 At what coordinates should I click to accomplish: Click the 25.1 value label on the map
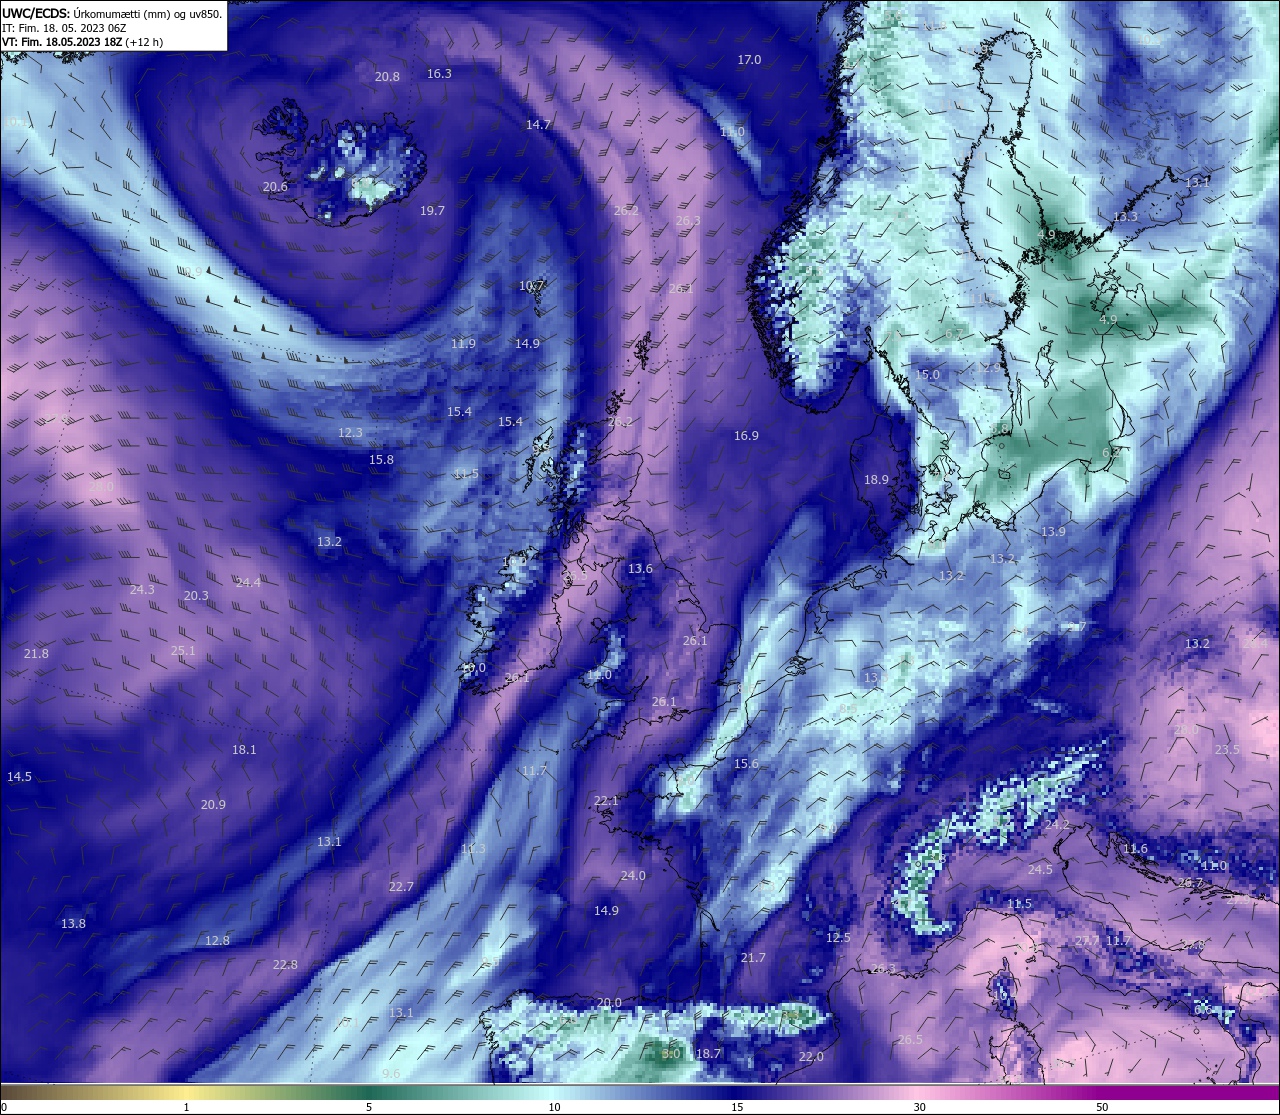183,651
